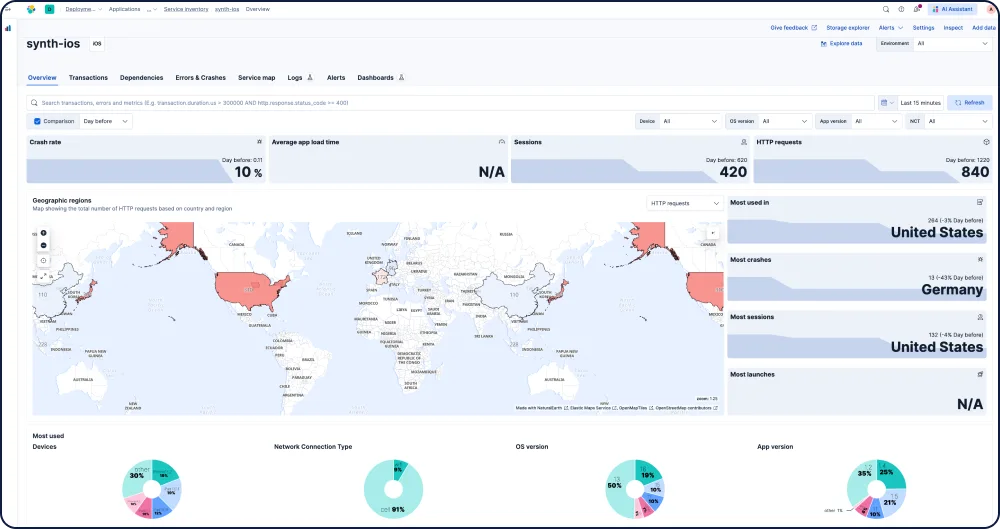Click the map fit-to-data icon
The image size is (1000, 529).
43,260
